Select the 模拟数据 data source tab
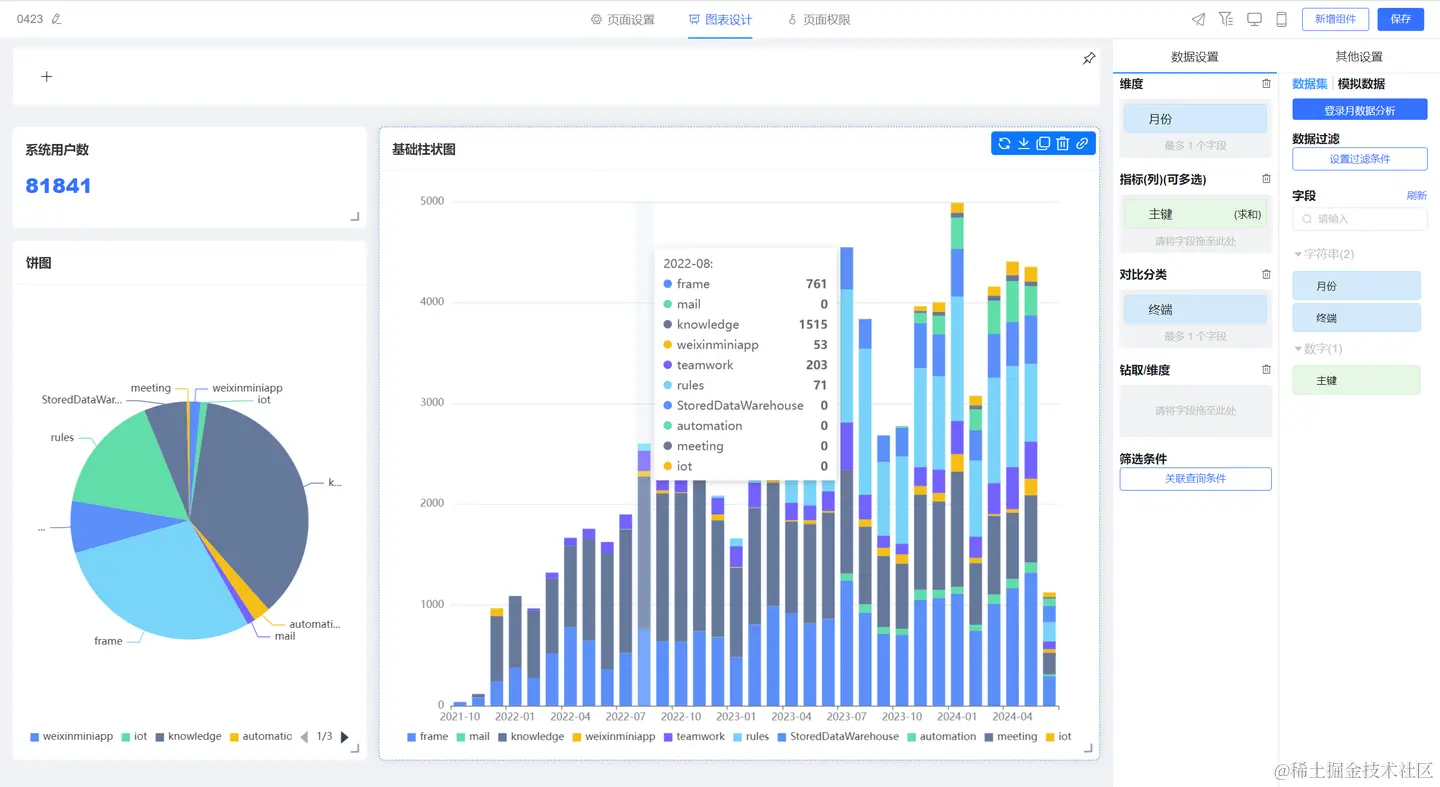Screen dimensions: 1440x787 tap(1361, 84)
